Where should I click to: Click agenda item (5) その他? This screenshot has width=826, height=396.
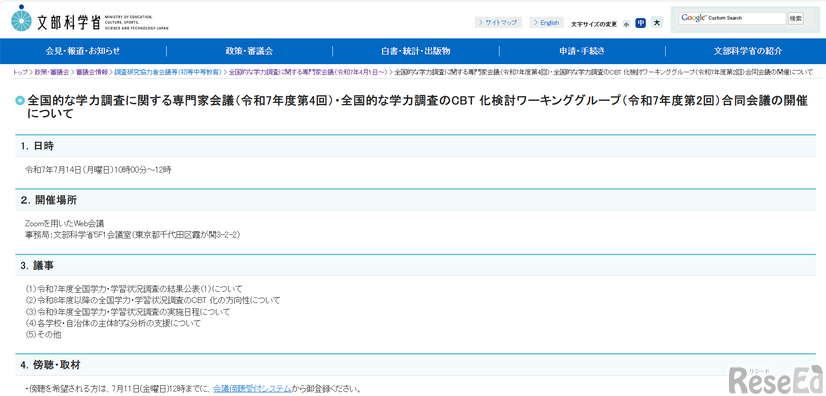click(x=43, y=335)
